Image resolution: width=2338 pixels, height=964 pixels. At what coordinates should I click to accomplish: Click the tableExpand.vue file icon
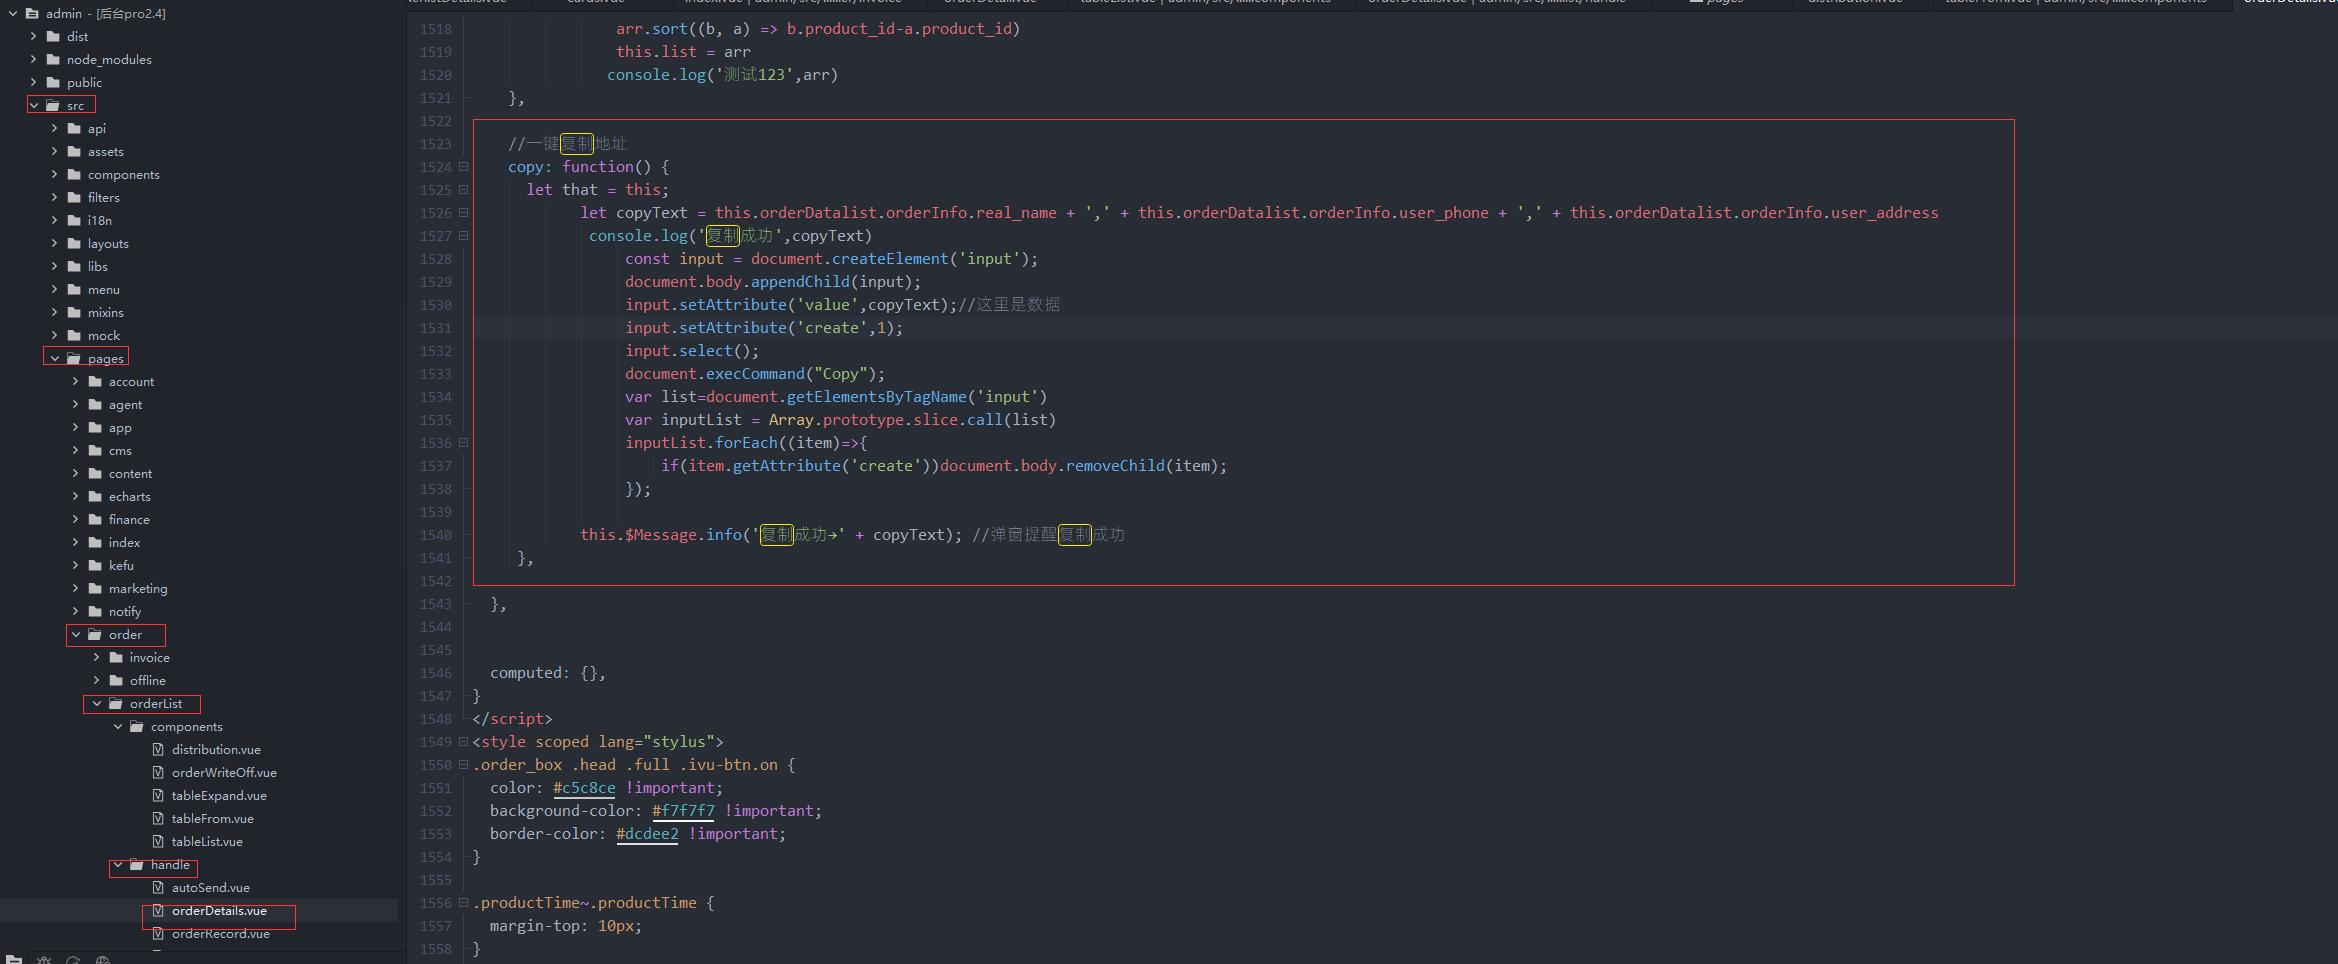point(158,795)
